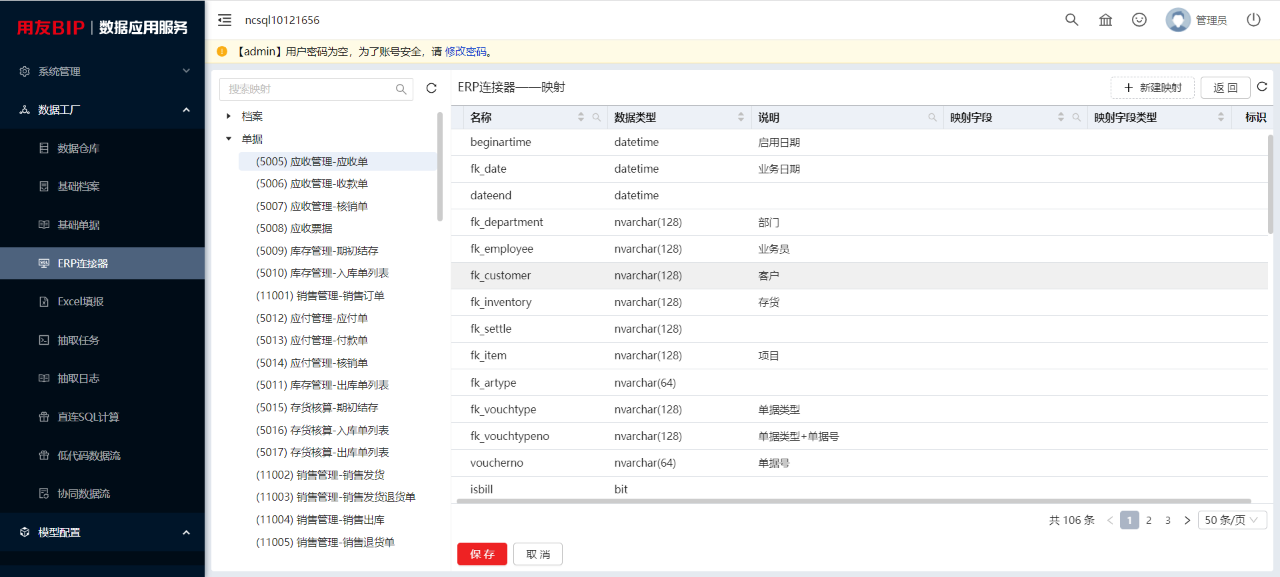Collapse the 单据 tree node
Image resolution: width=1280 pixels, height=577 pixels.
click(229, 139)
